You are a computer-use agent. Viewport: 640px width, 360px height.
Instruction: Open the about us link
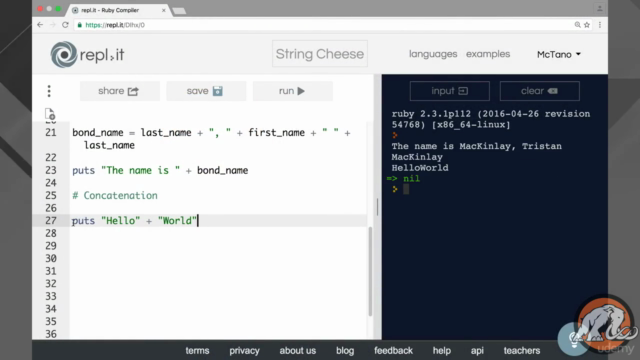(x=298, y=351)
